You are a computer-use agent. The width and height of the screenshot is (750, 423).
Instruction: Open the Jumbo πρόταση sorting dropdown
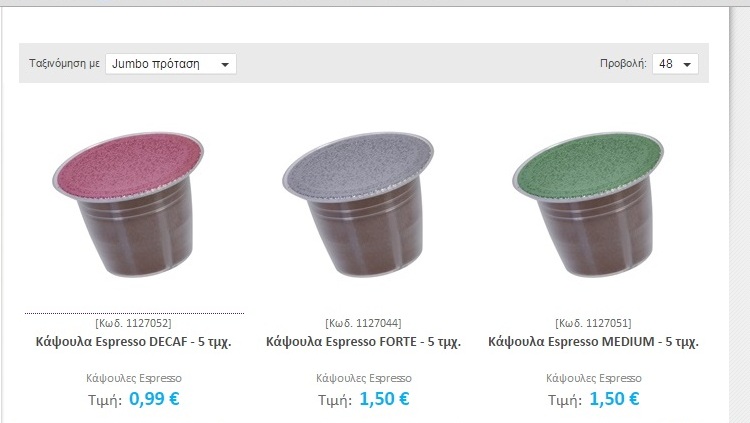[x=171, y=64]
